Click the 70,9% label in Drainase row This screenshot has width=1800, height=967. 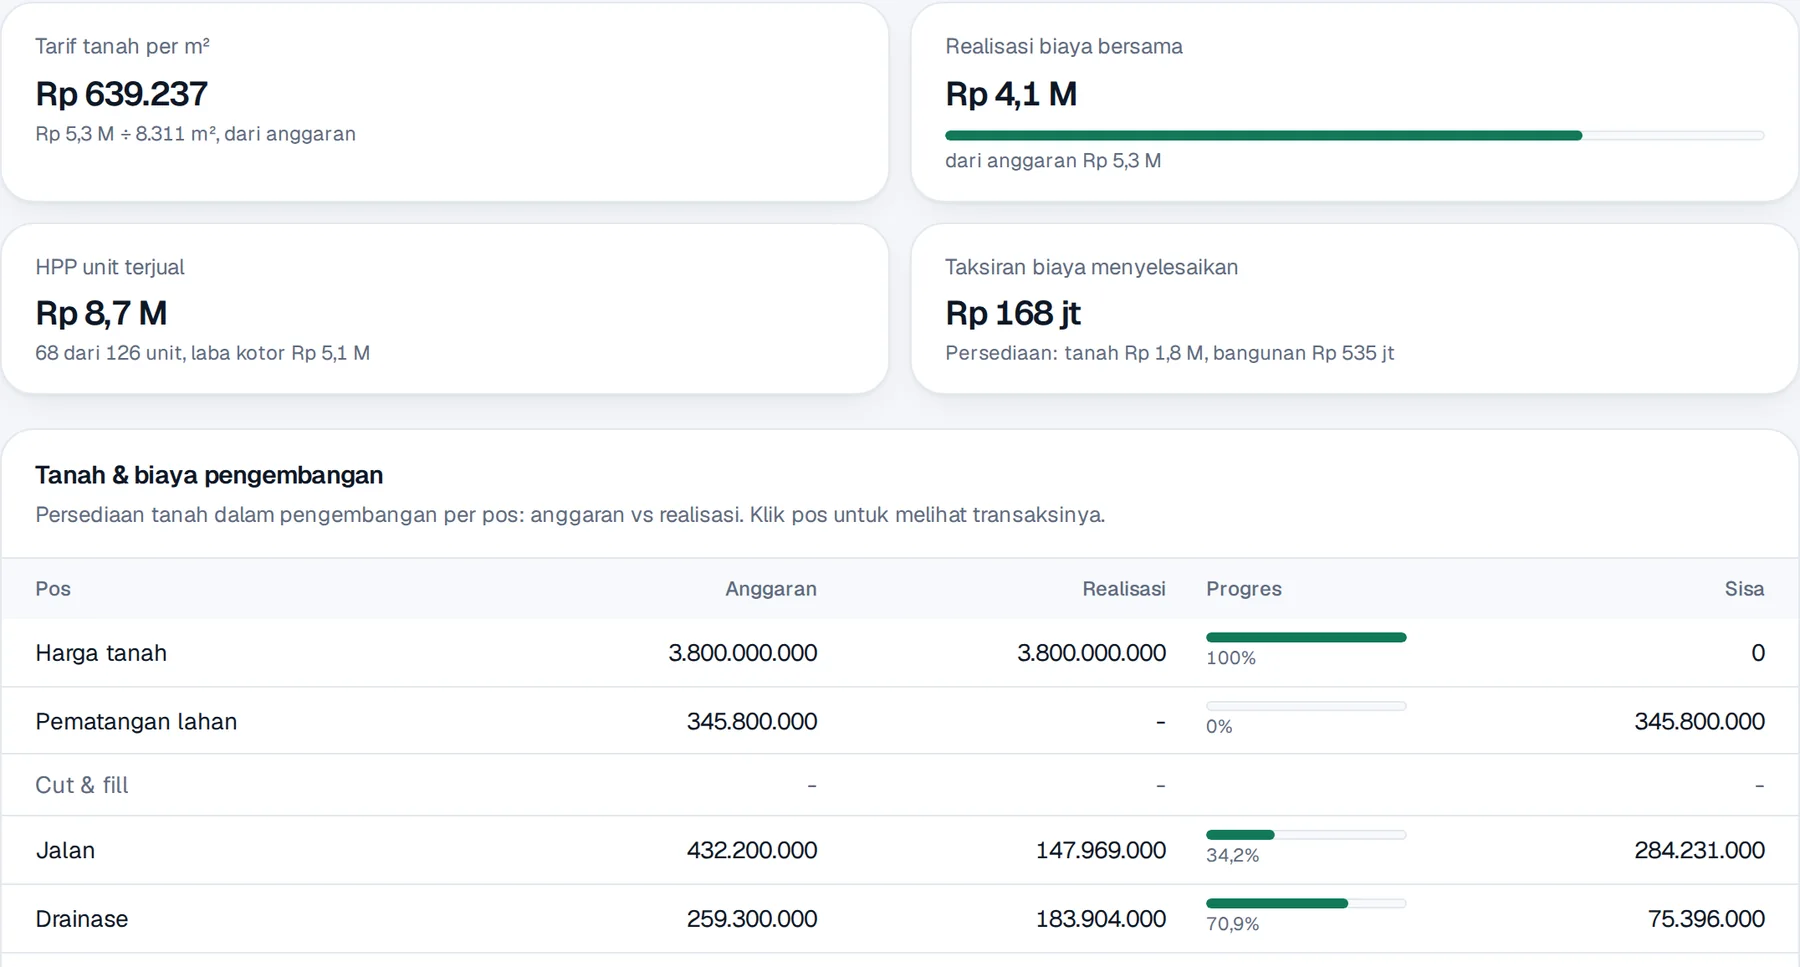point(1233,924)
